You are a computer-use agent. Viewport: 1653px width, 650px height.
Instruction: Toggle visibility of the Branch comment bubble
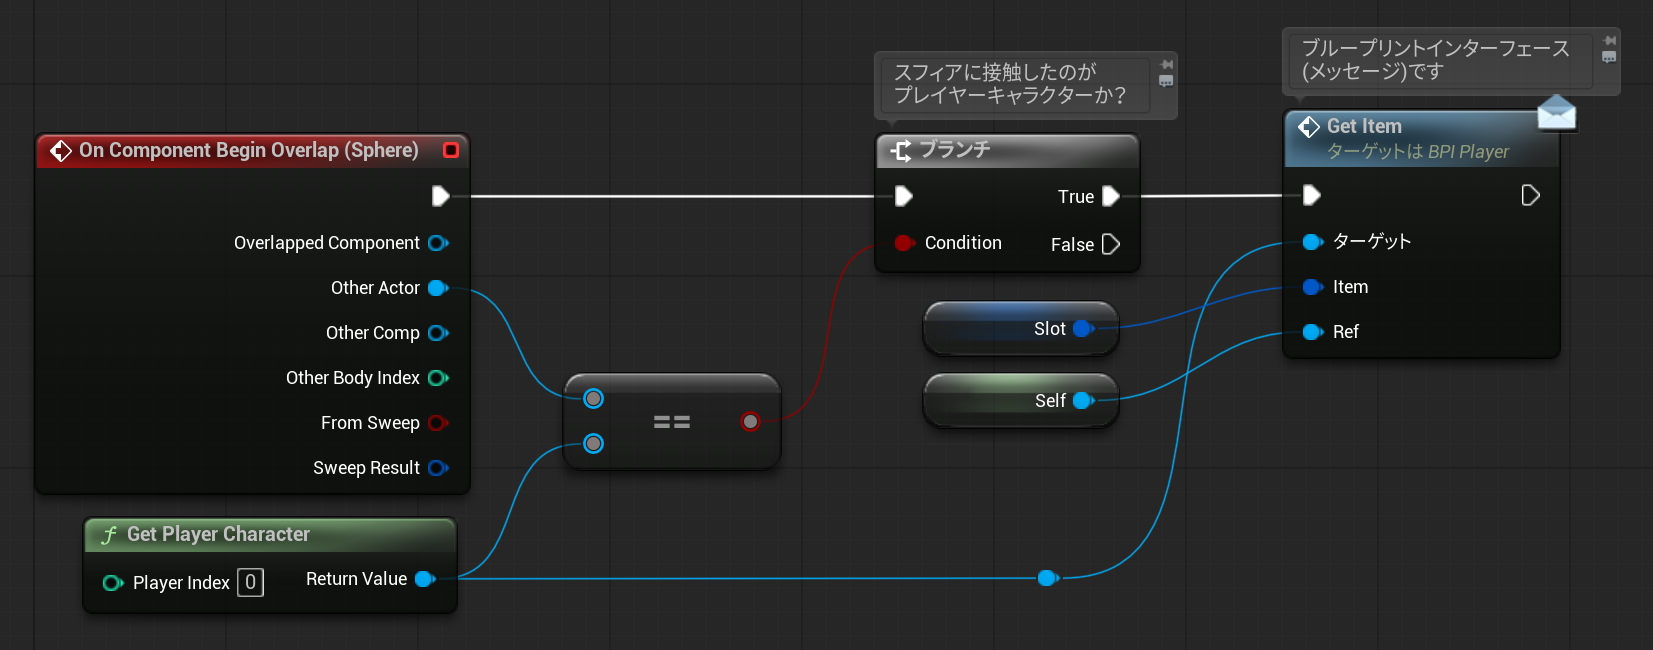pos(1166,81)
